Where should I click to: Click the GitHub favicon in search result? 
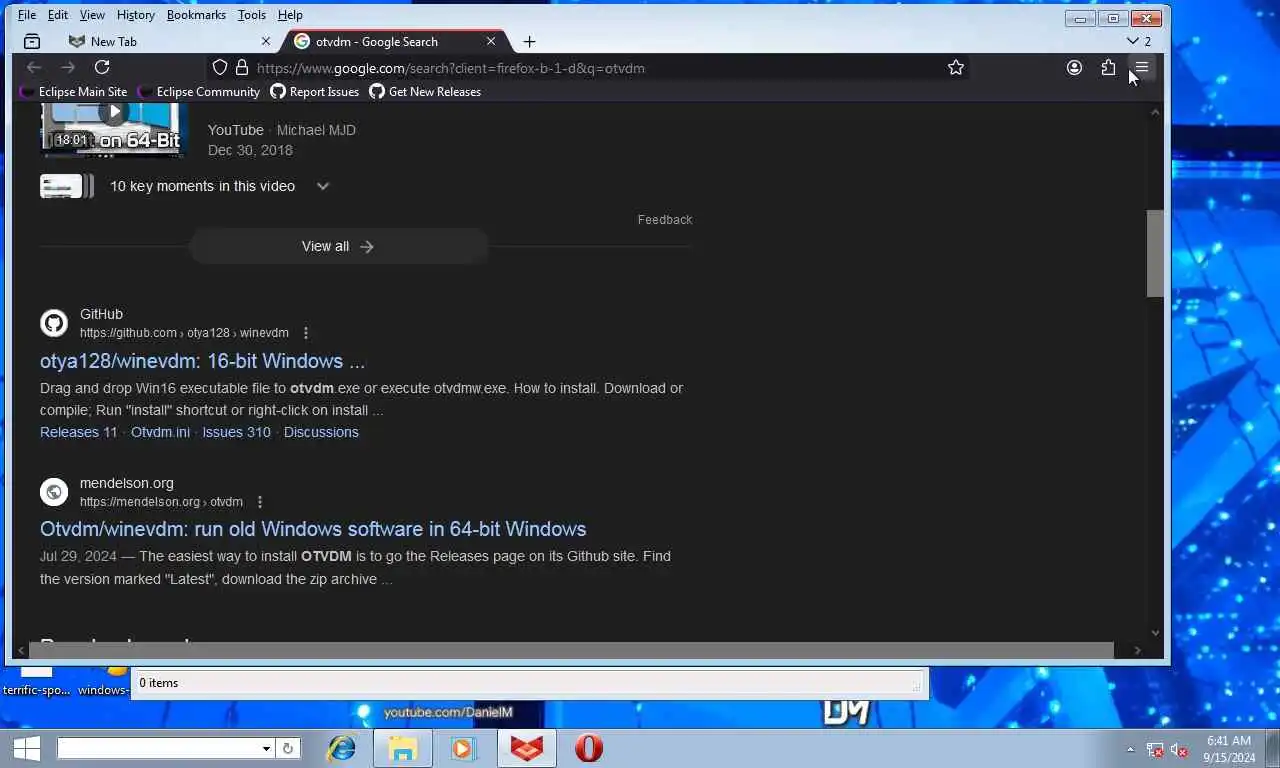point(54,323)
